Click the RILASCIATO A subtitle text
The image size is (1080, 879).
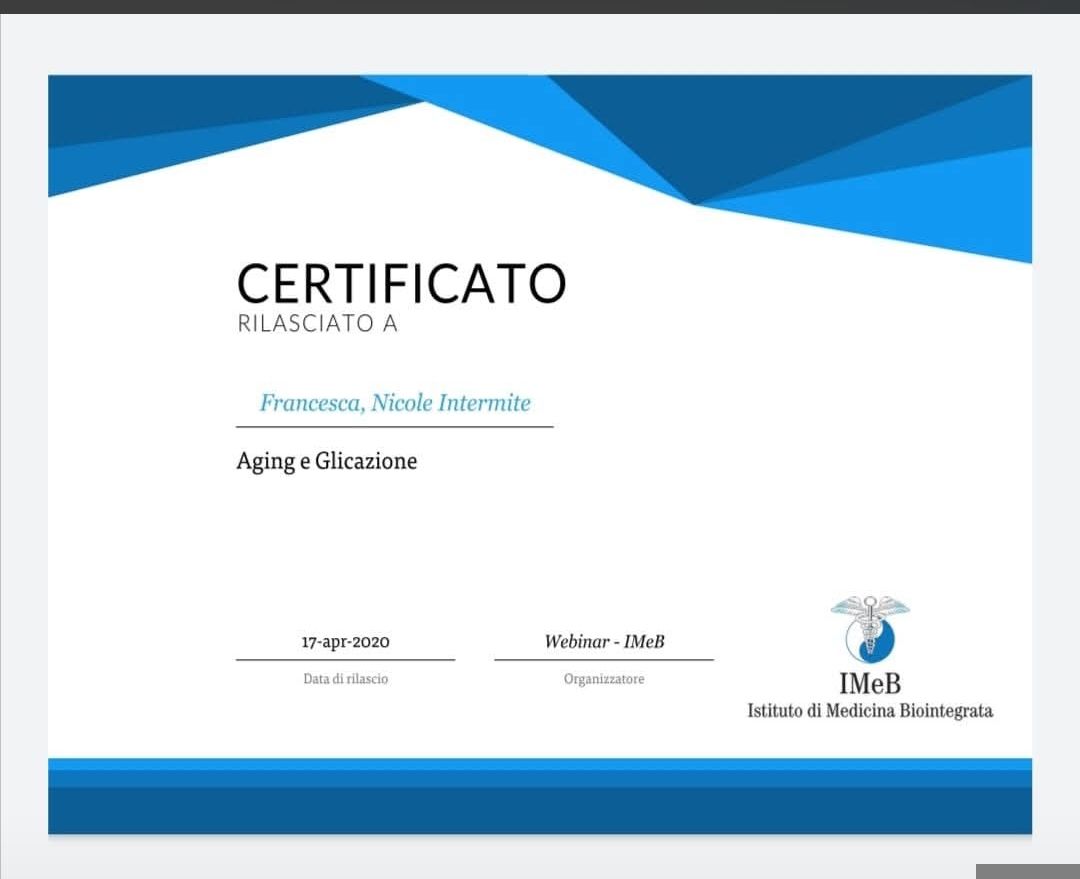(317, 325)
